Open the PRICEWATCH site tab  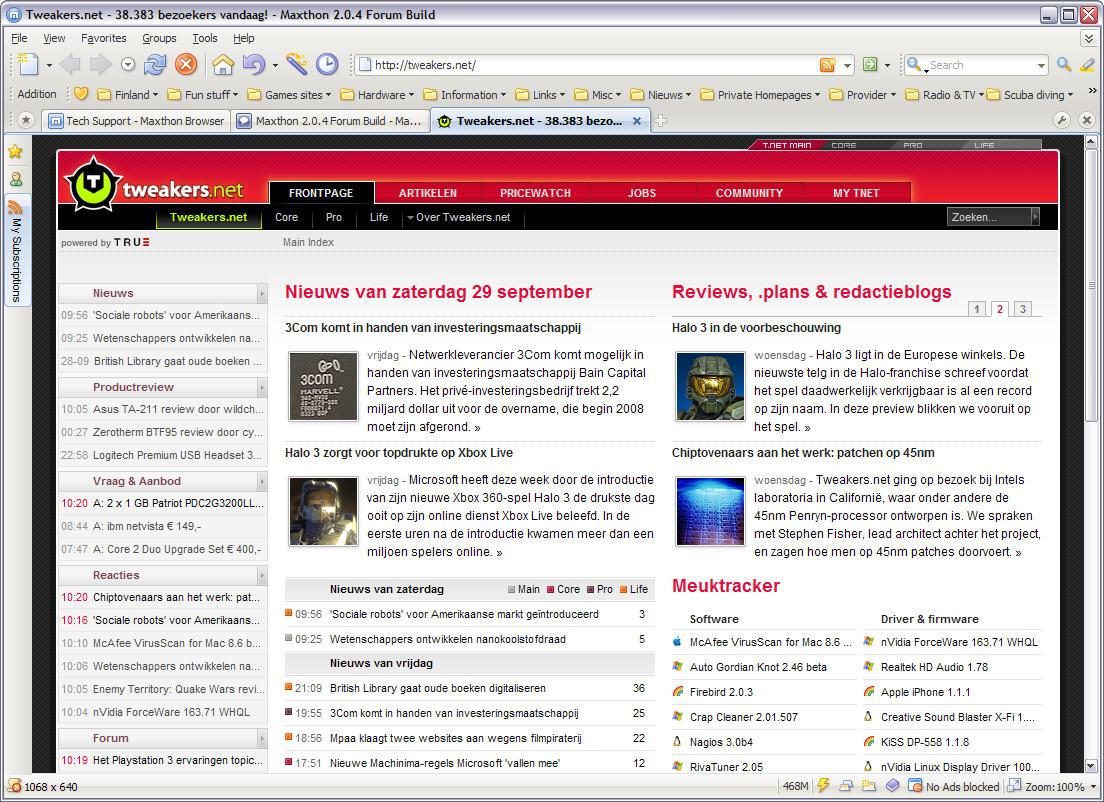pyautogui.click(x=535, y=193)
